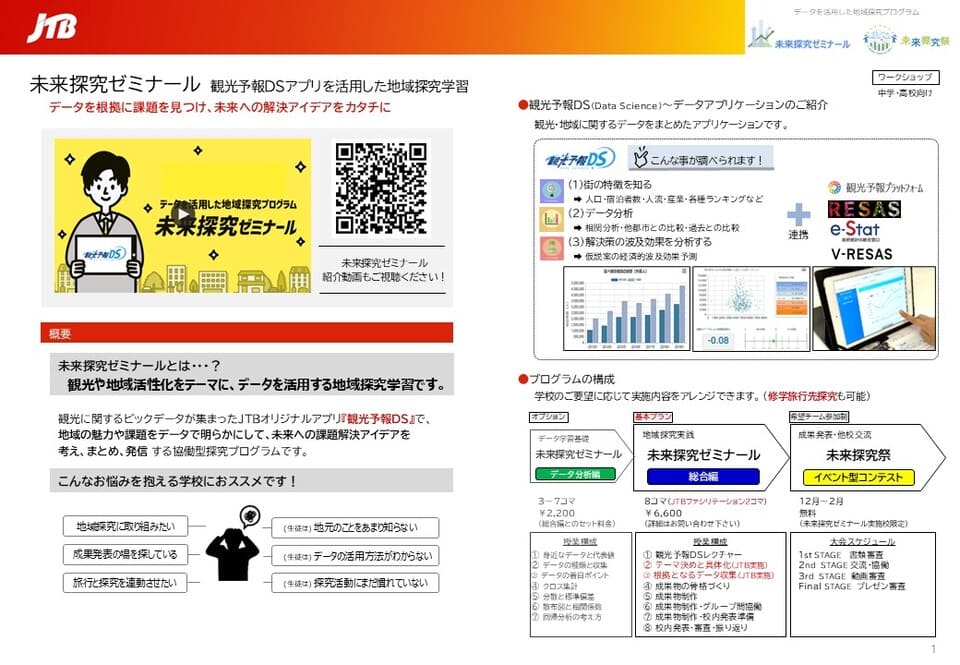Open the tablet photo thumbnail
Image resolution: width=960 pixels, height=665 pixels.
[x=874, y=309]
